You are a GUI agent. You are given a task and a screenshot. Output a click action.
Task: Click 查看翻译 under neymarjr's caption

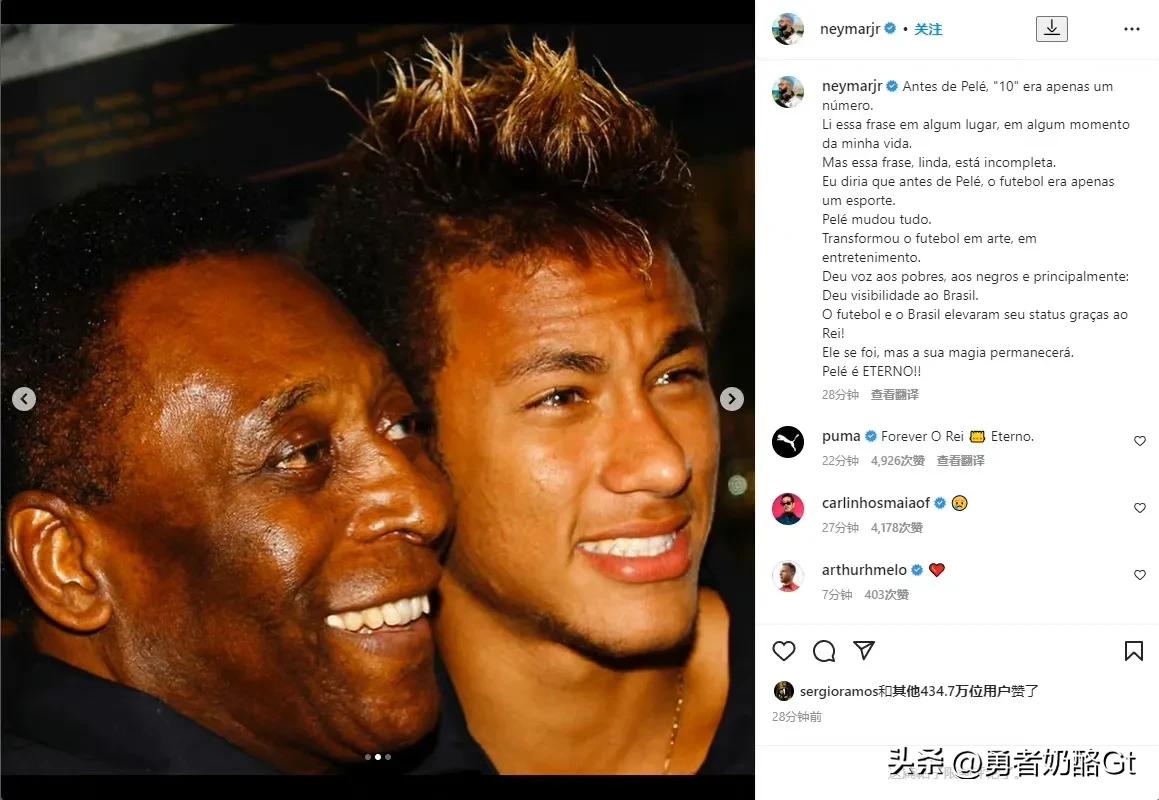(x=894, y=395)
